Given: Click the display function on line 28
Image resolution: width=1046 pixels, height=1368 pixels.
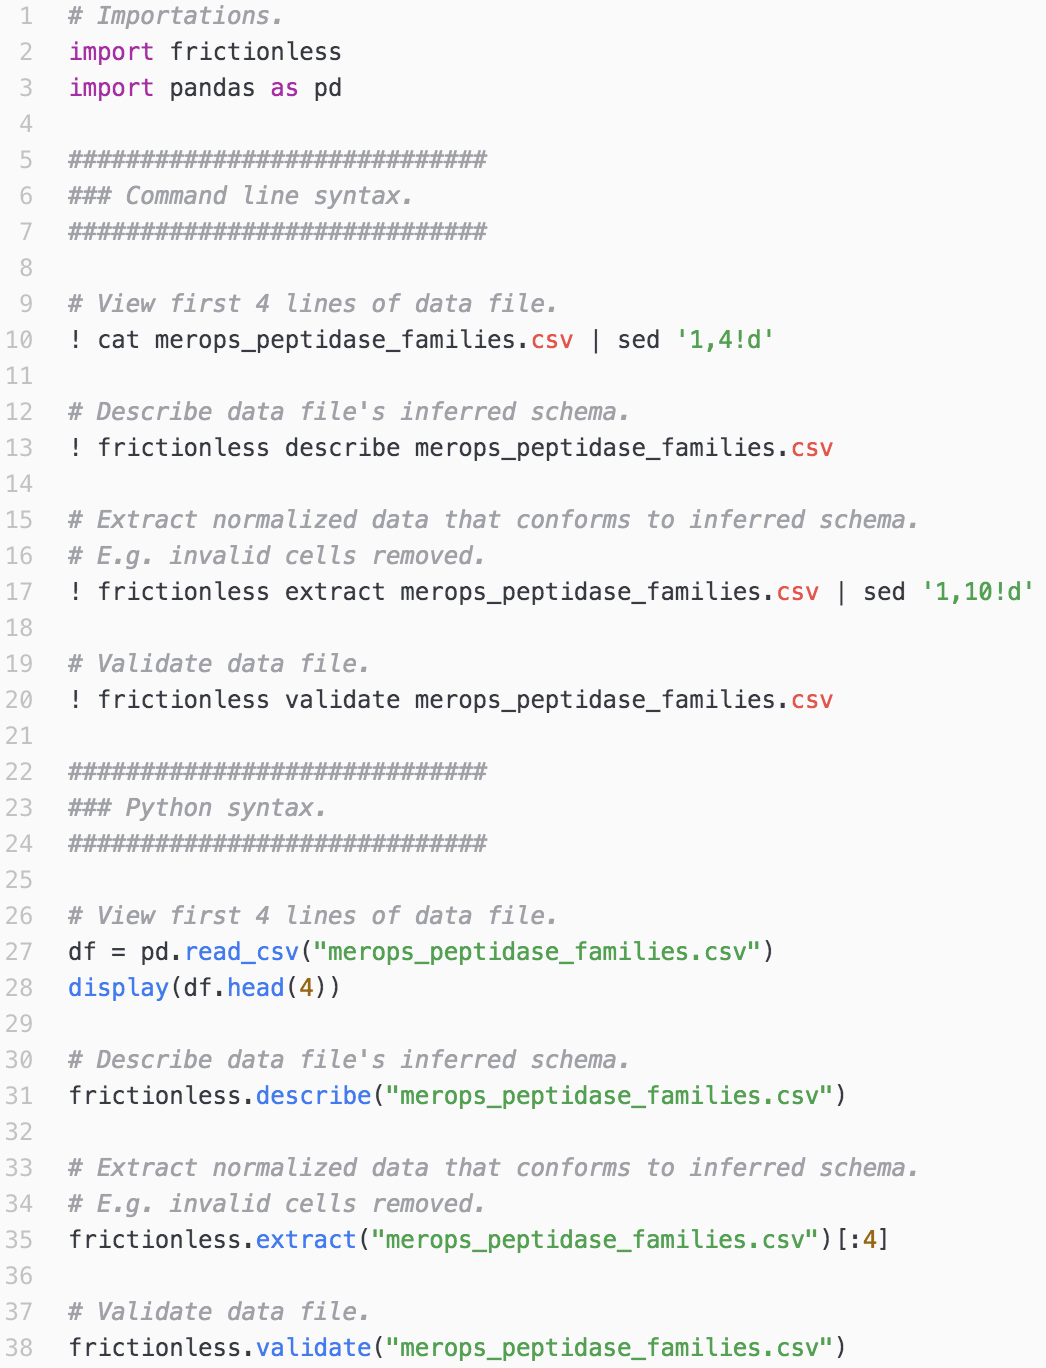Looking at the screenshot, I should click(118, 988).
